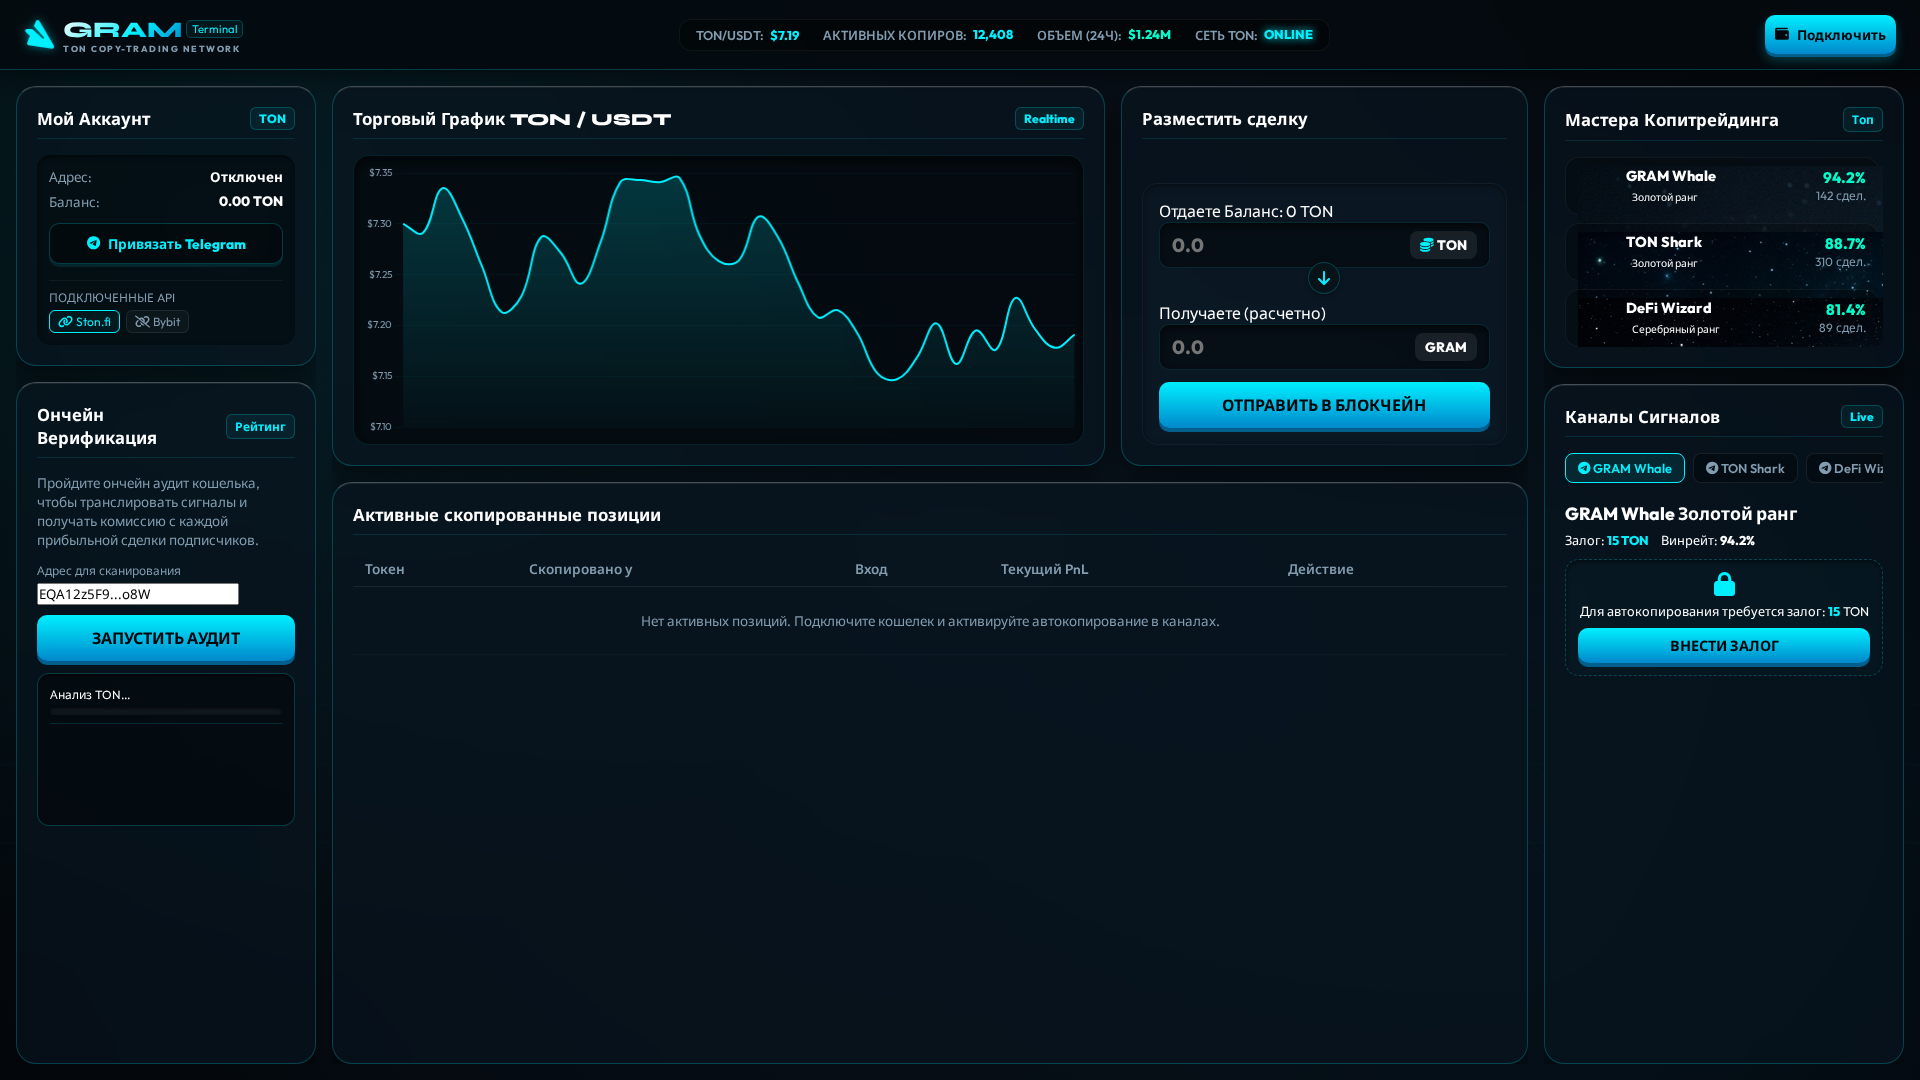Click the Действие column header
The height and width of the screenshot is (1080, 1920).
coord(1320,569)
